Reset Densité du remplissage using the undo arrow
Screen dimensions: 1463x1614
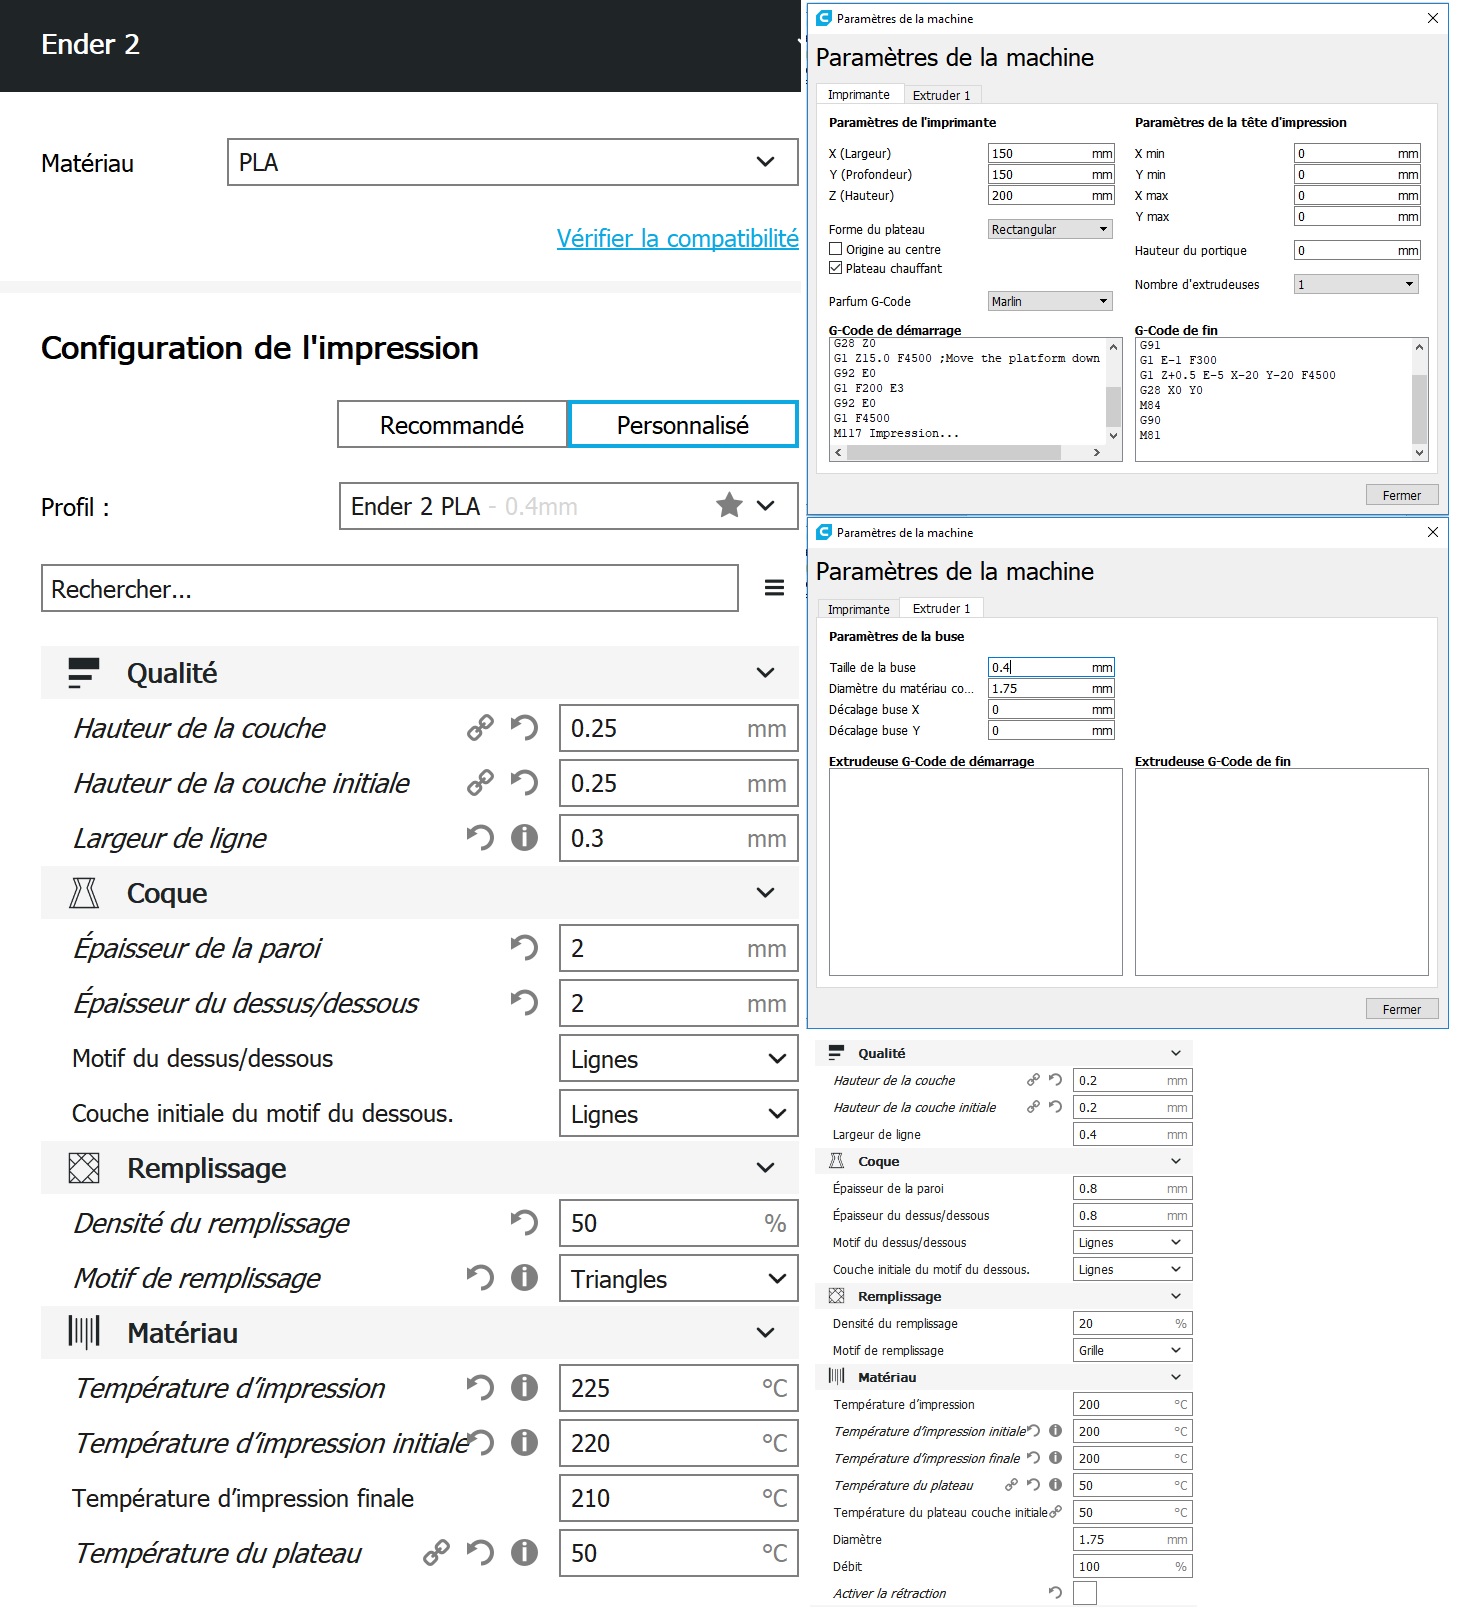(x=524, y=1223)
